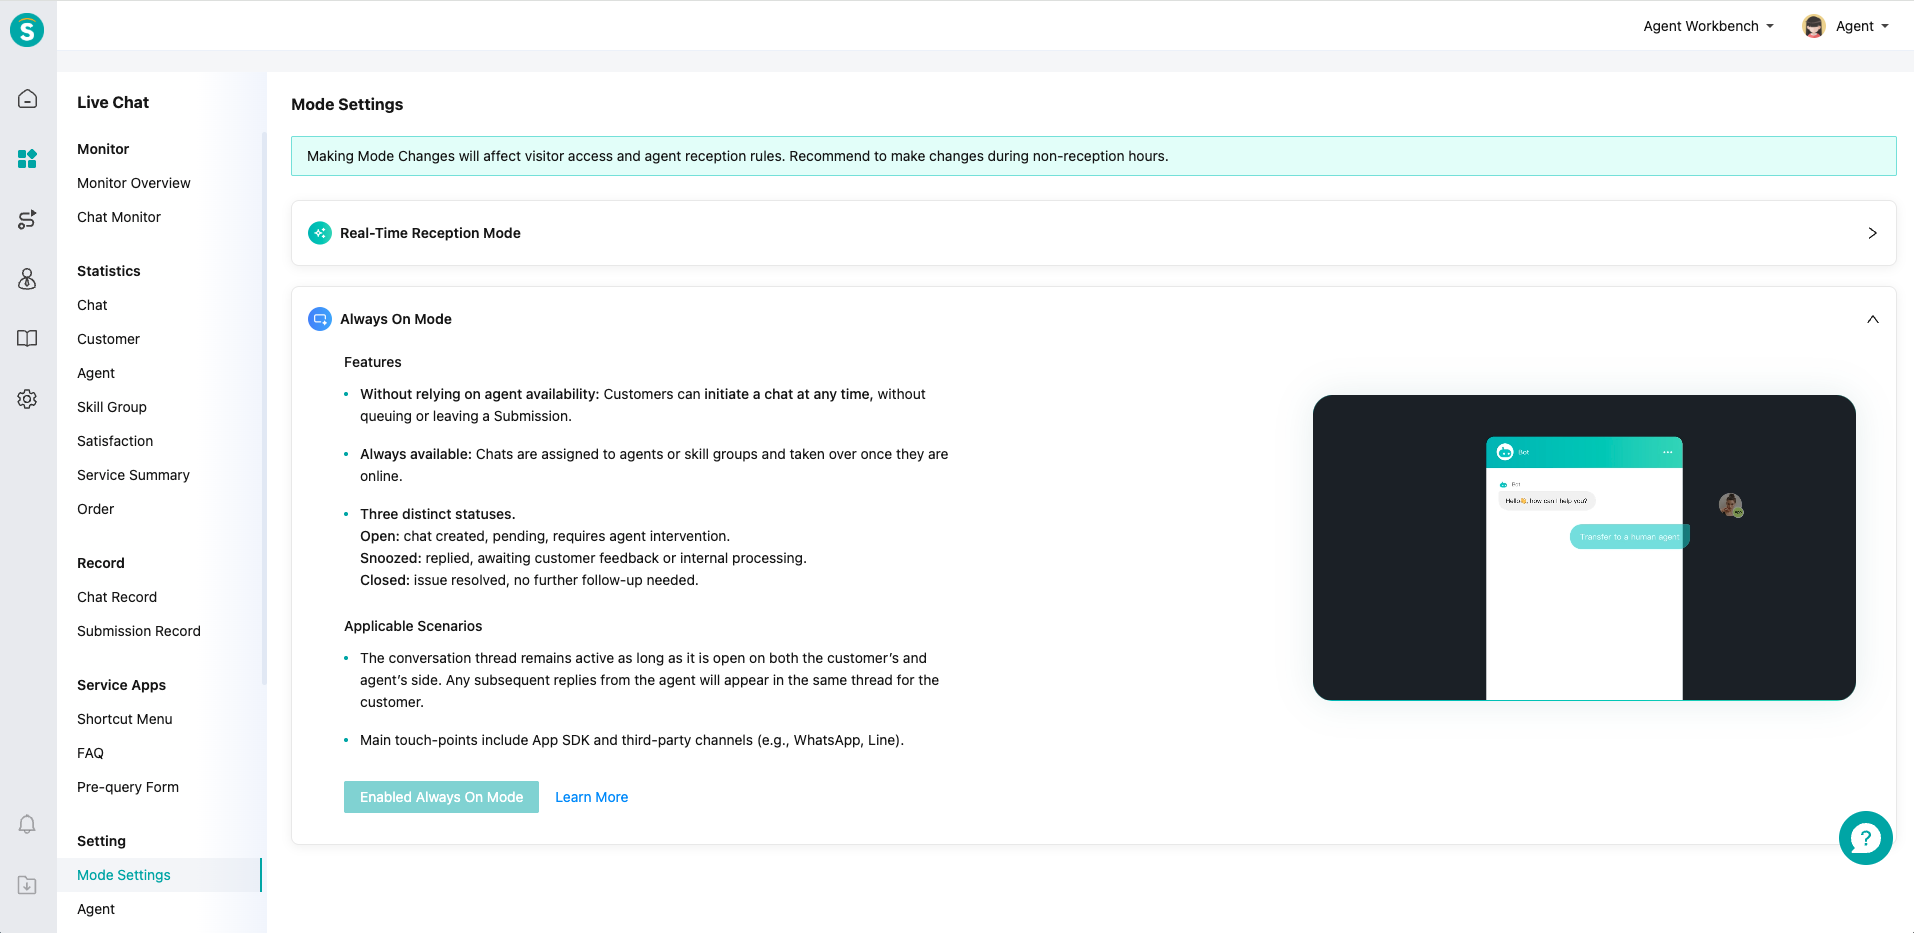Click the floating help question-mark button
Viewport: 1914px width, 933px height.
1865,838
